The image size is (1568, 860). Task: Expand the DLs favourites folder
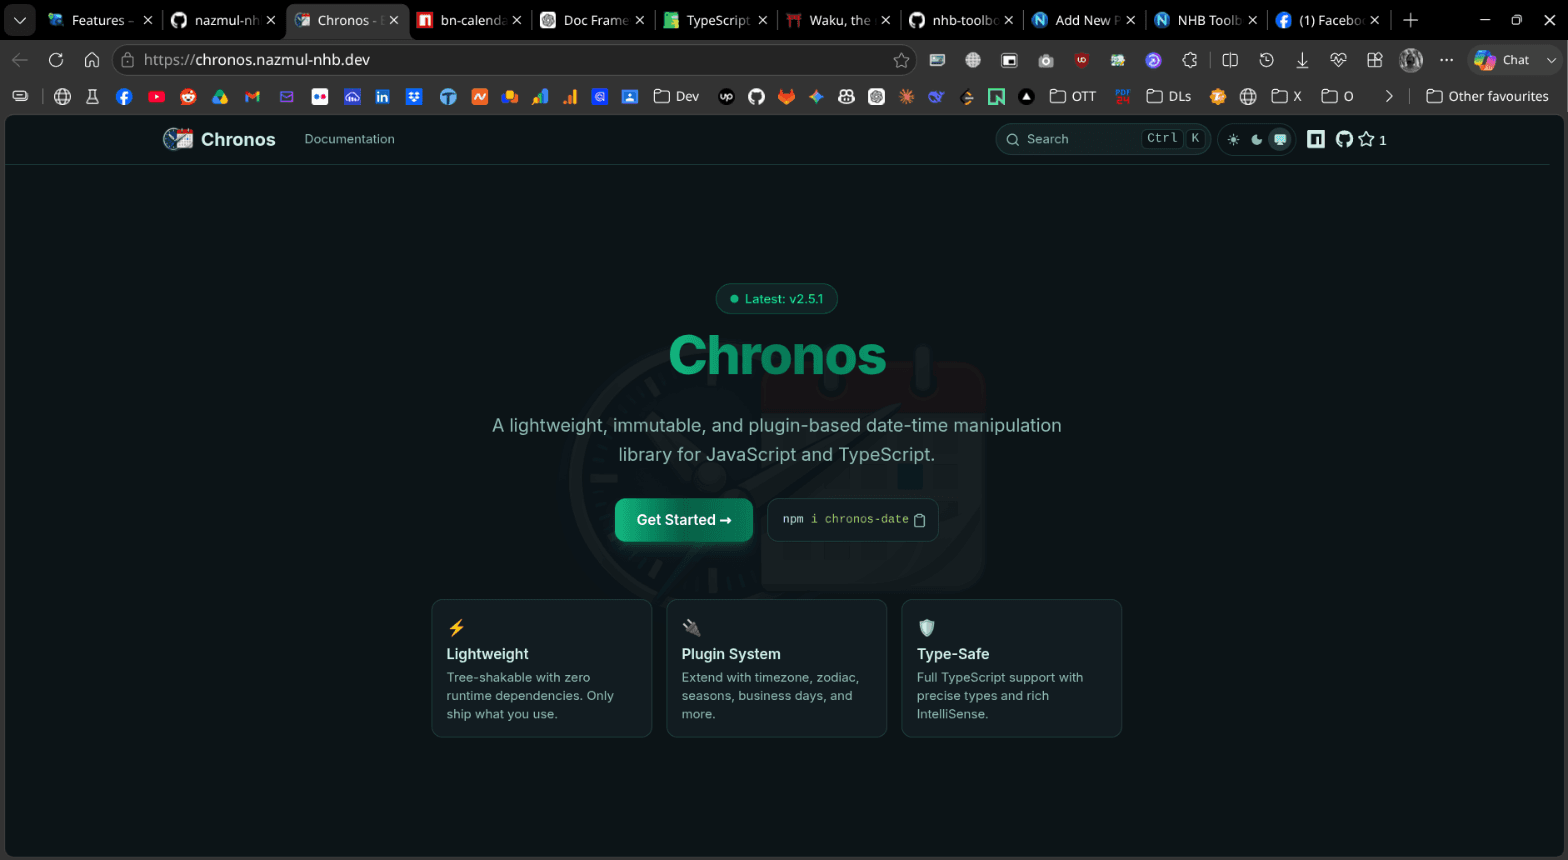pos(1168,97)
